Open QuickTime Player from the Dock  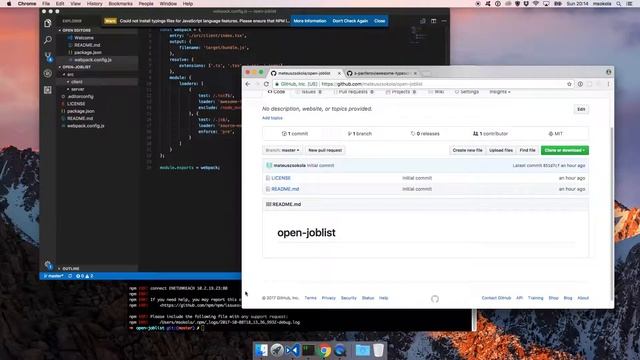pyautogui.click(x=340, y=350)
